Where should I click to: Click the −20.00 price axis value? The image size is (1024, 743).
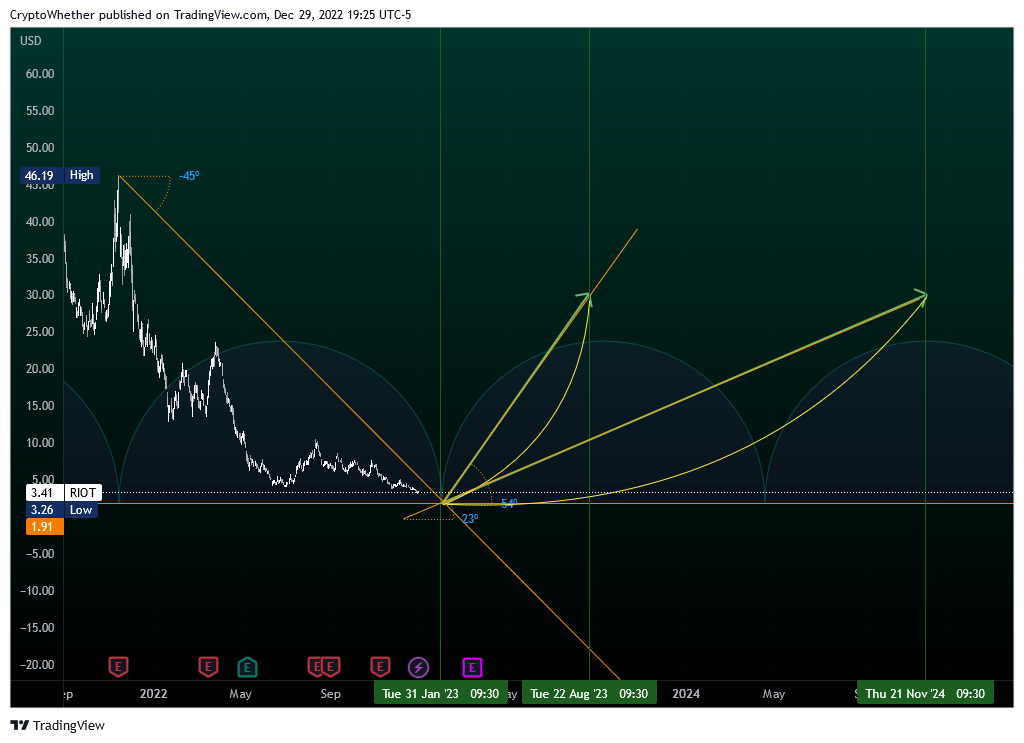37,665
